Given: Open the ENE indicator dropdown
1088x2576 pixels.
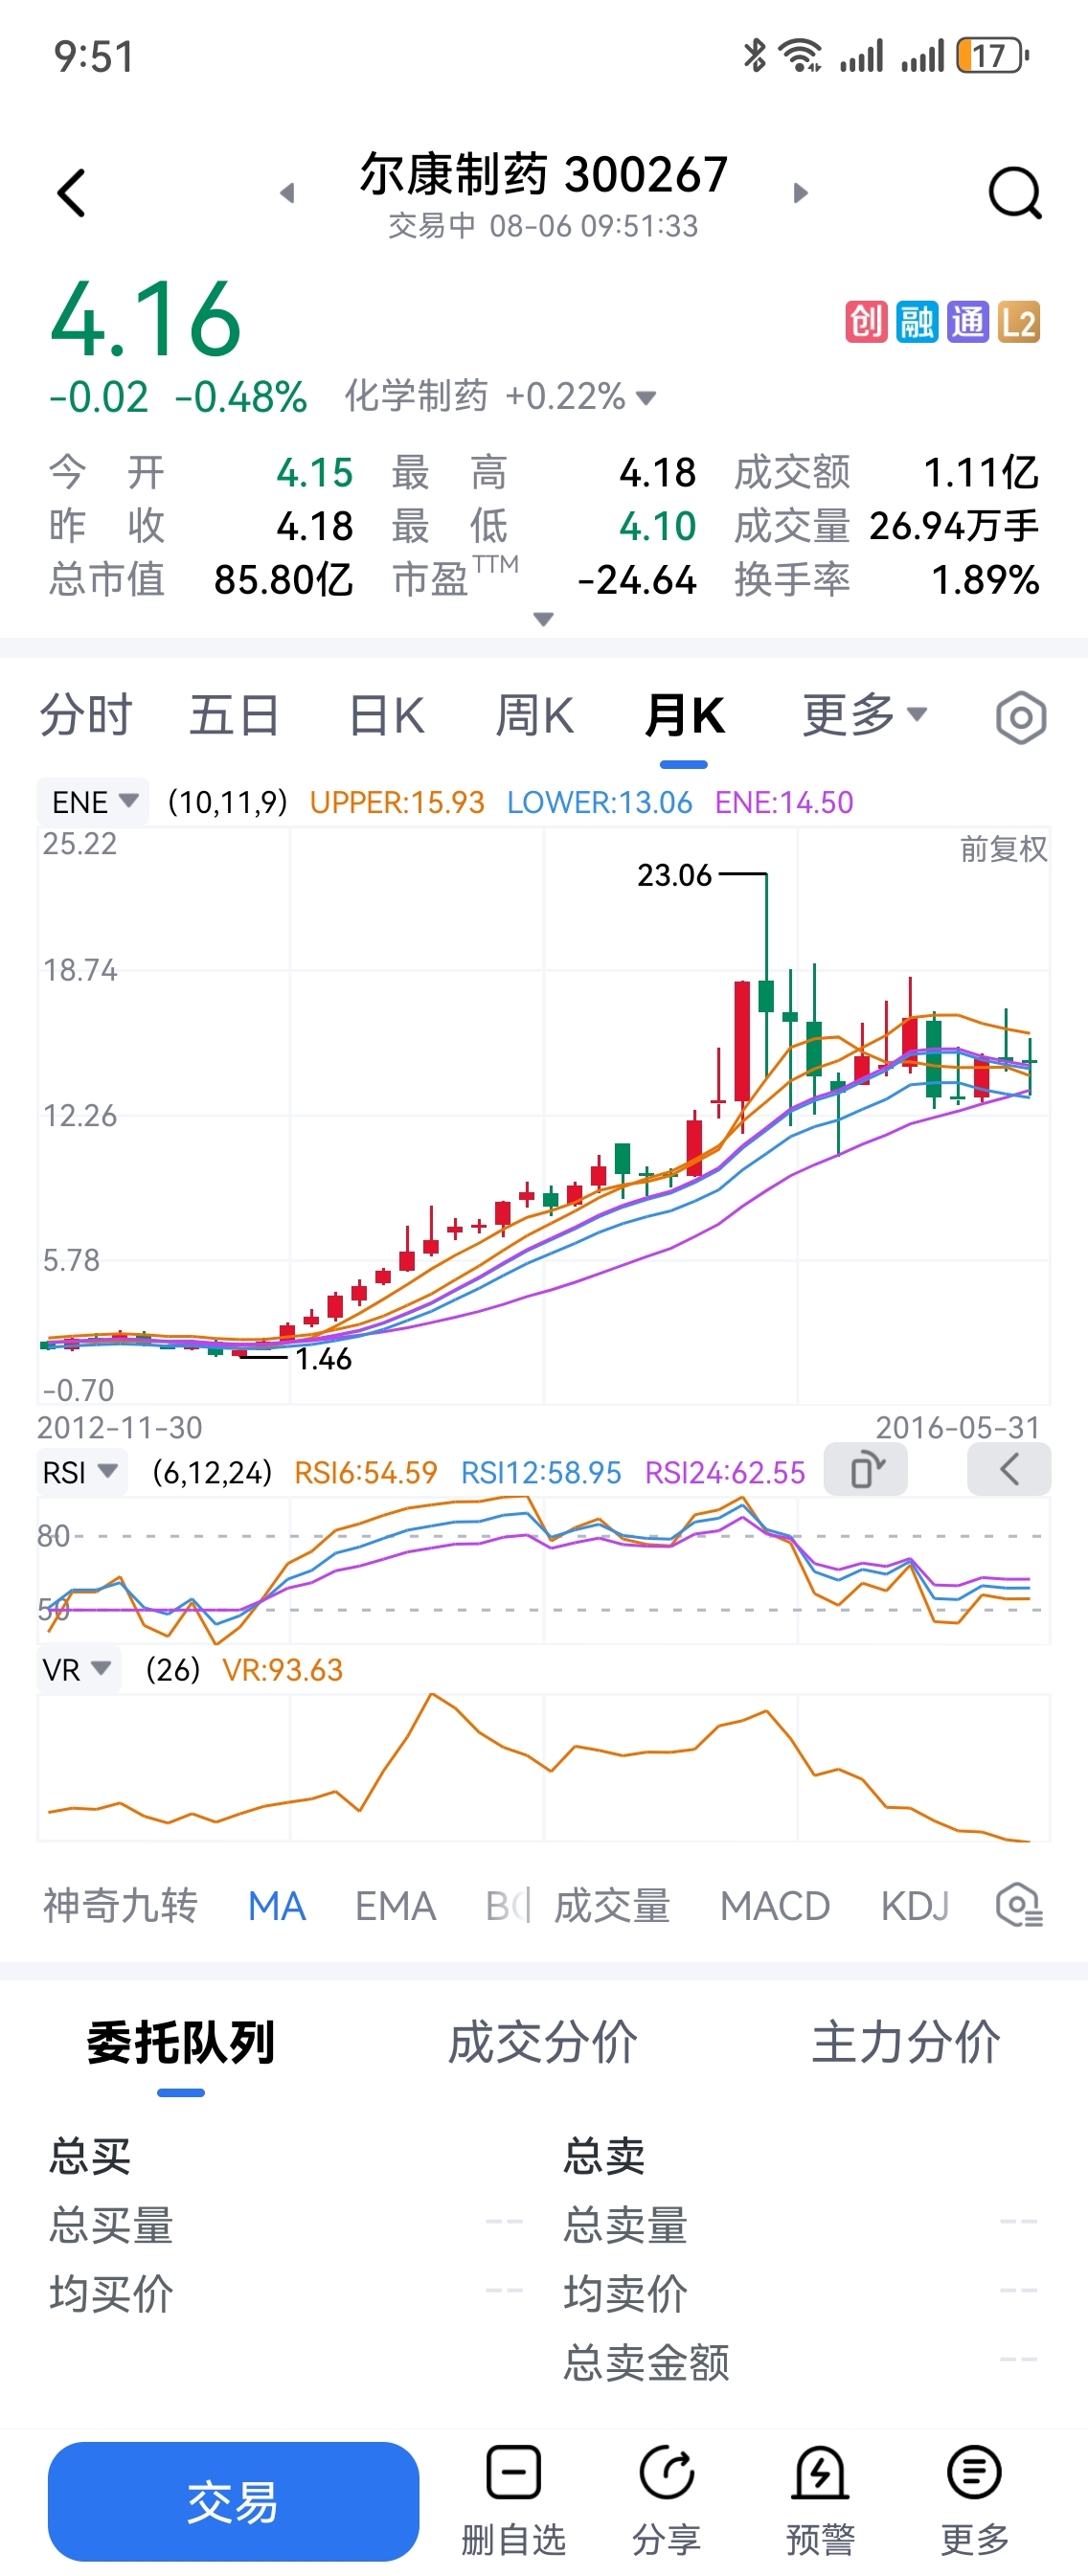Looking at the screenshot, I should [x=94, y=802].
